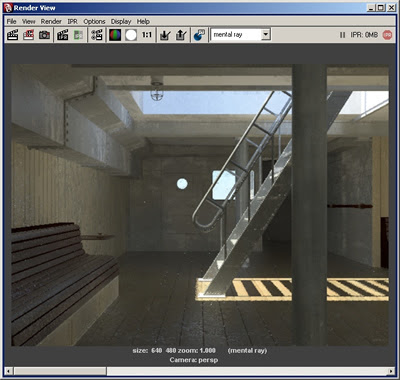Viewport: 400px width, 380px height.
Task: Click the horizontal scrollbar right arrow
Action: point(391,371)
